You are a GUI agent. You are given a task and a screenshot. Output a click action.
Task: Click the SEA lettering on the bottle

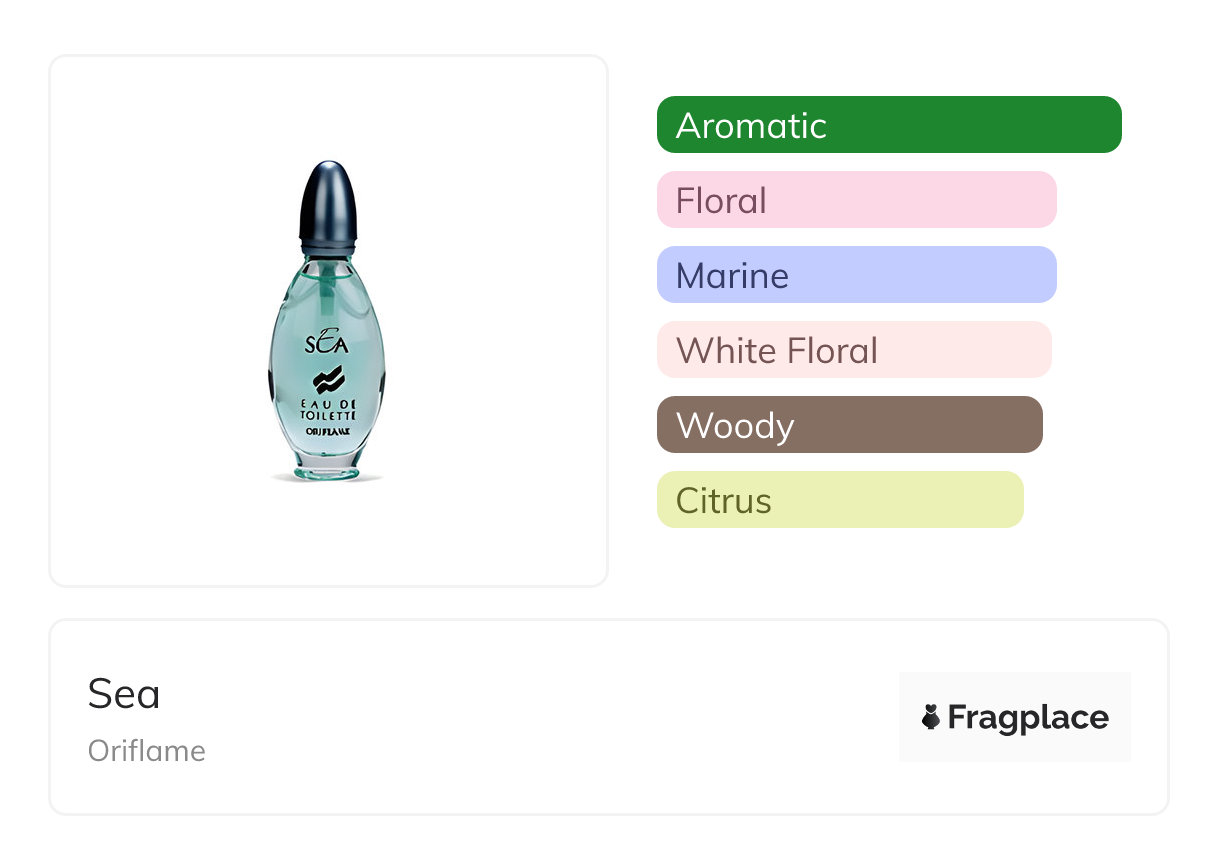point(327,346)
